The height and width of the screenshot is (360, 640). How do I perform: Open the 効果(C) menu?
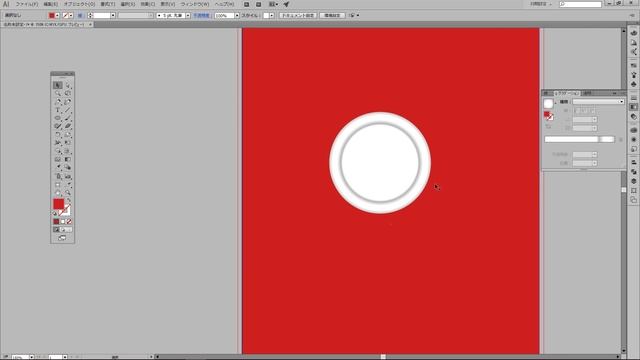(148, 4)
